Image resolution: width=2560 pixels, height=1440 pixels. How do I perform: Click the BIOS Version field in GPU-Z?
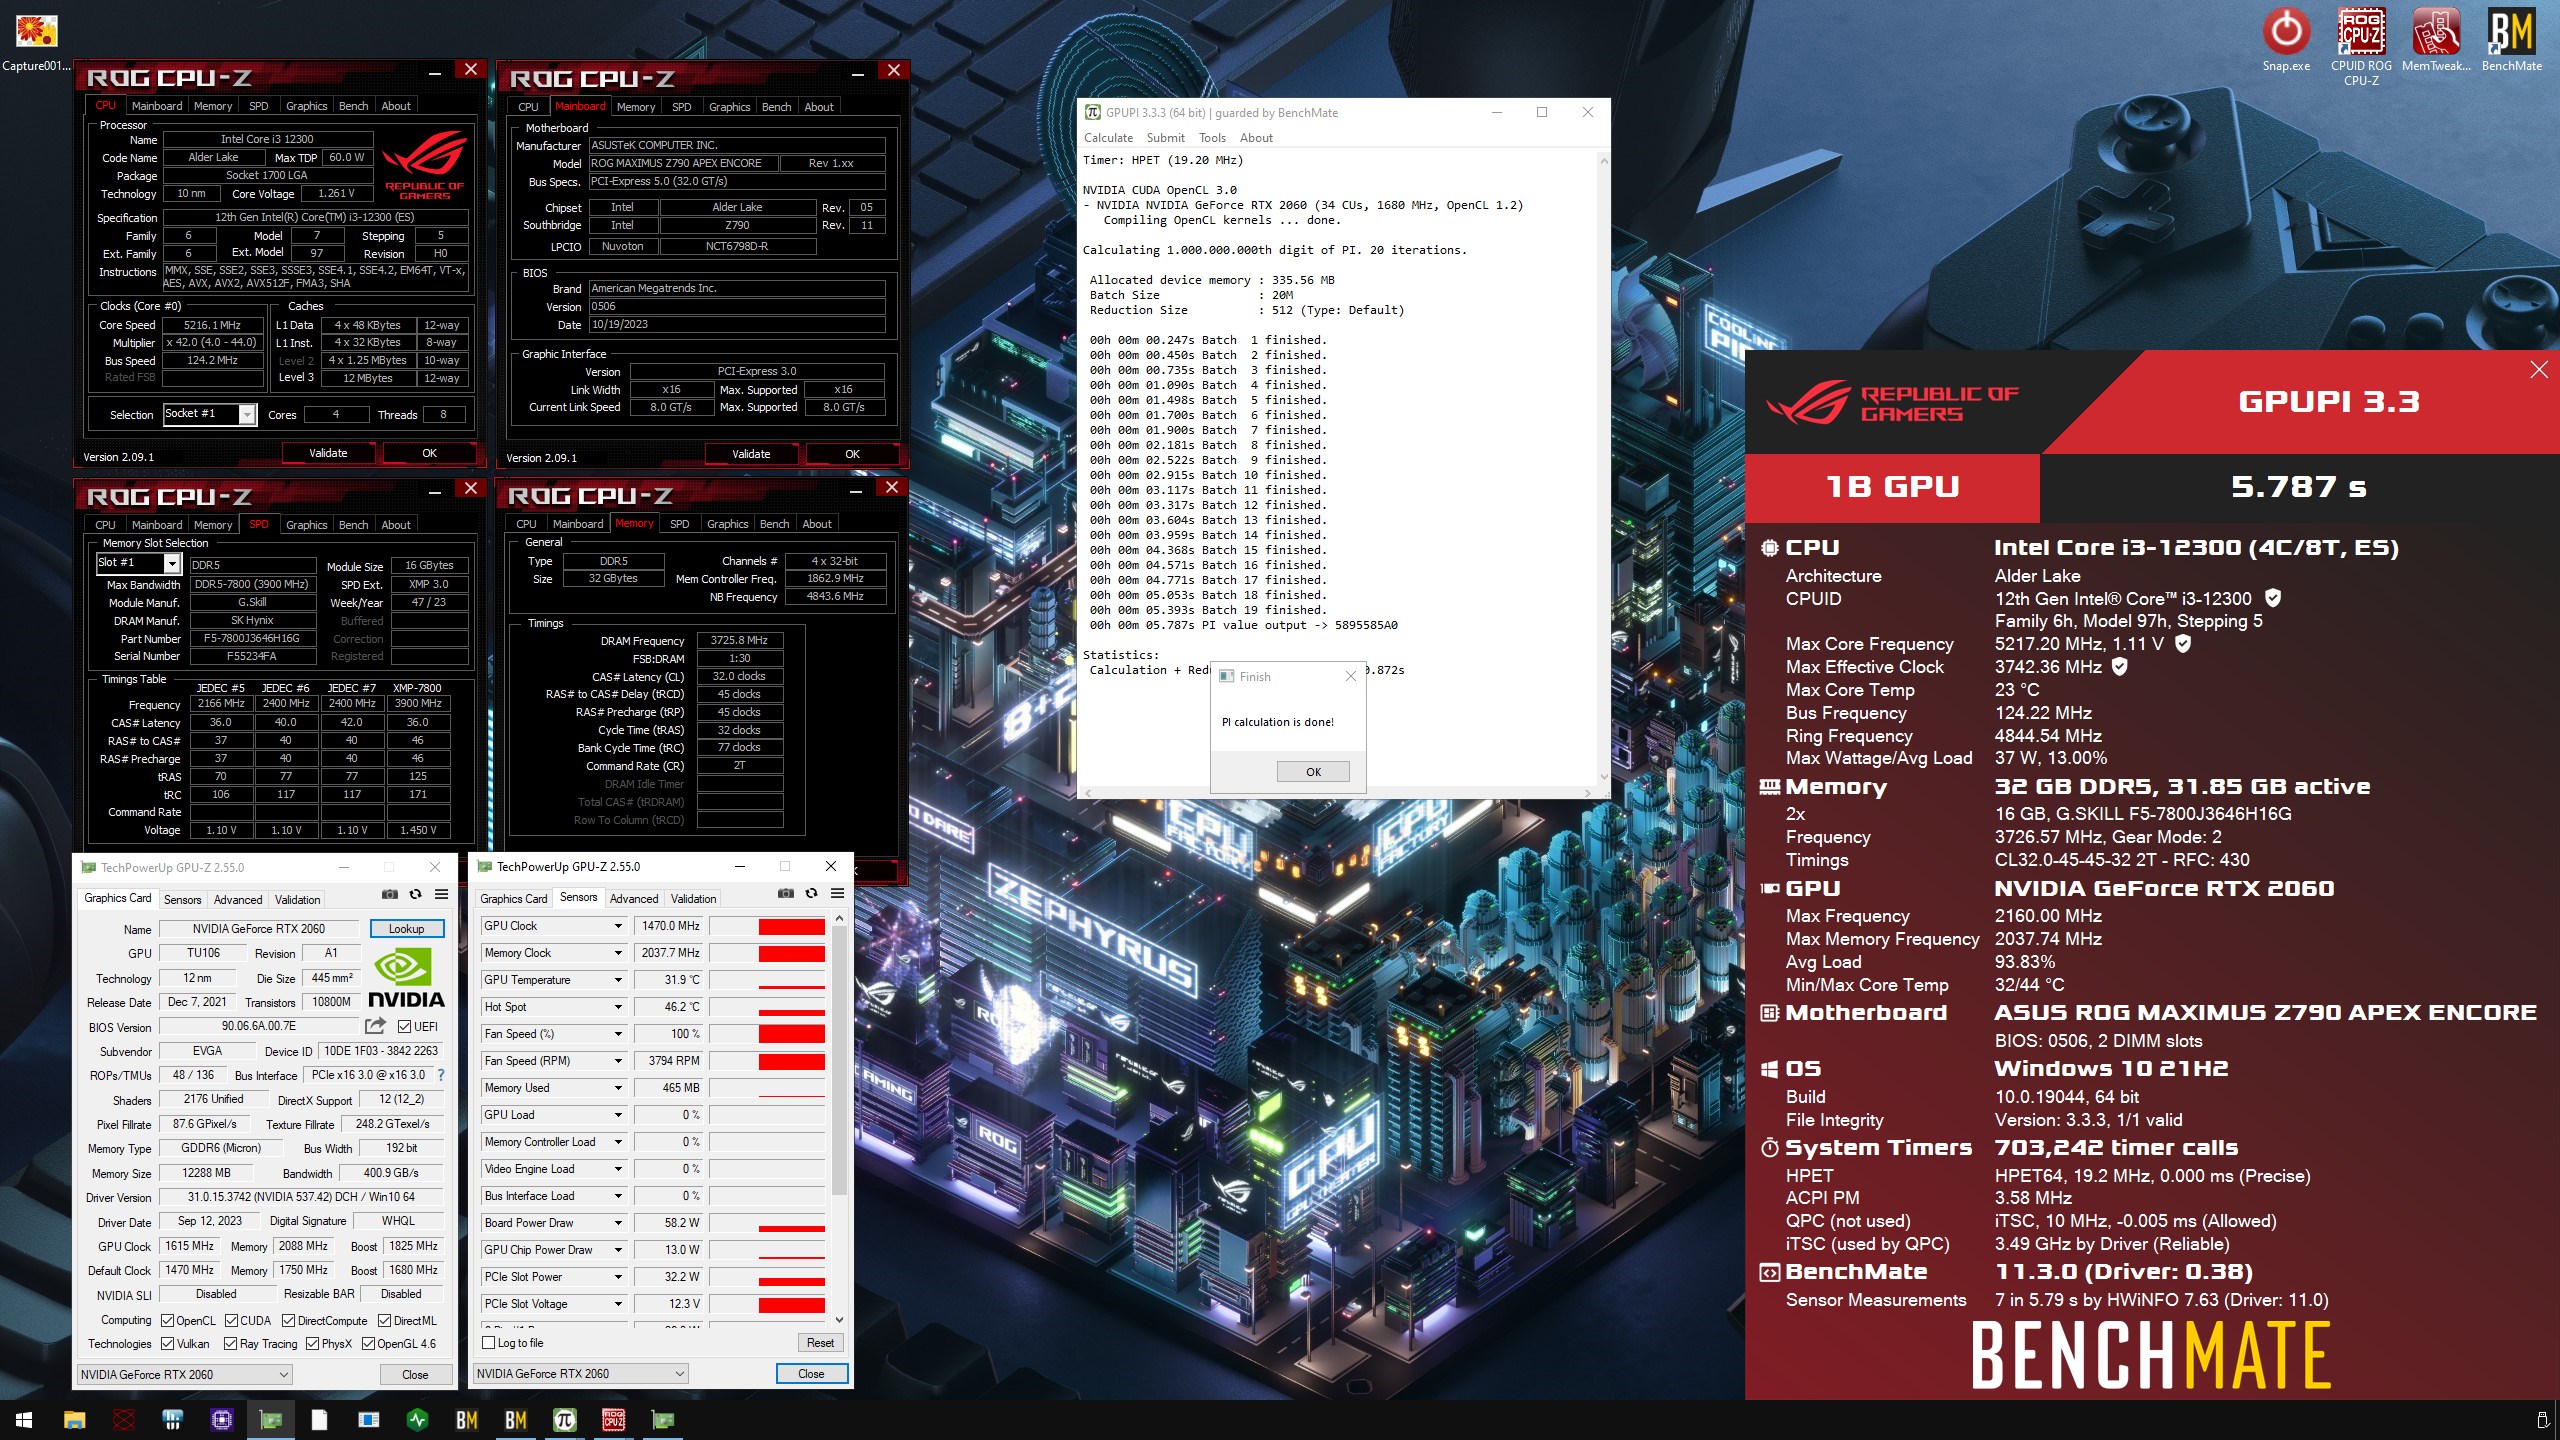click(x=259, y=1026)
